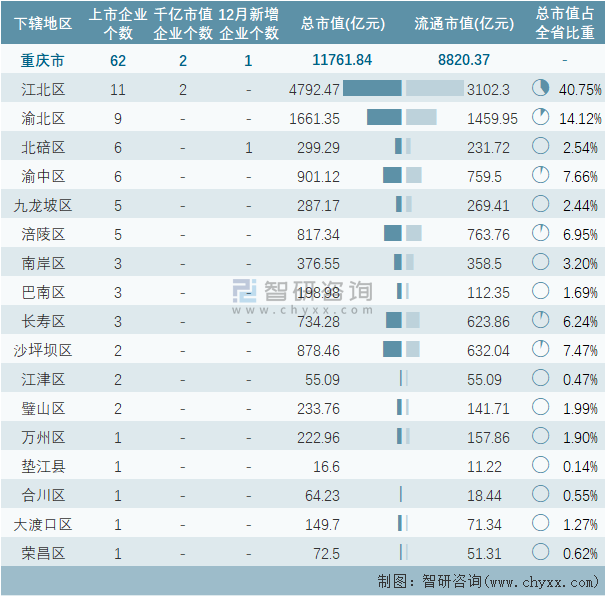Viewport: 605px width, 596px height.
Task: Click the pie icon in the 长寿区 row
Action: click(x=541, y=321)
